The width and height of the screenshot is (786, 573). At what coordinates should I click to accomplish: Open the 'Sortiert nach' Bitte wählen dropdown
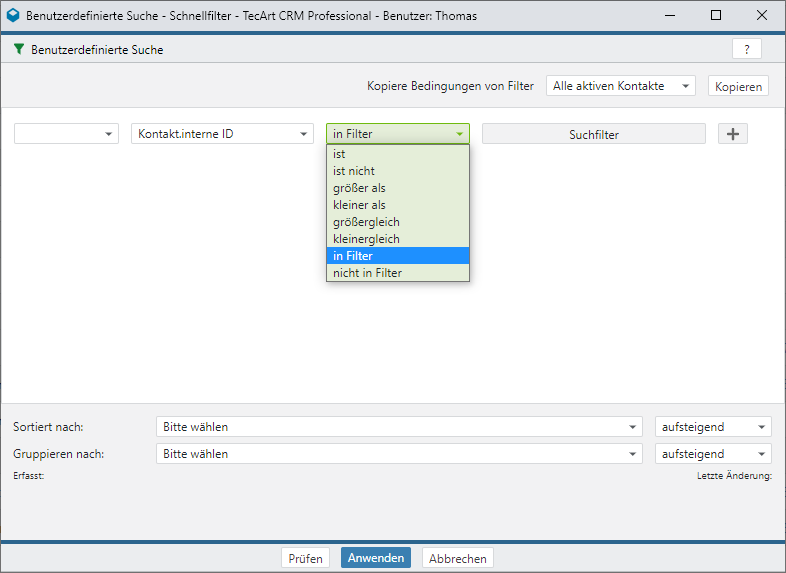click(x=399, y=427)
